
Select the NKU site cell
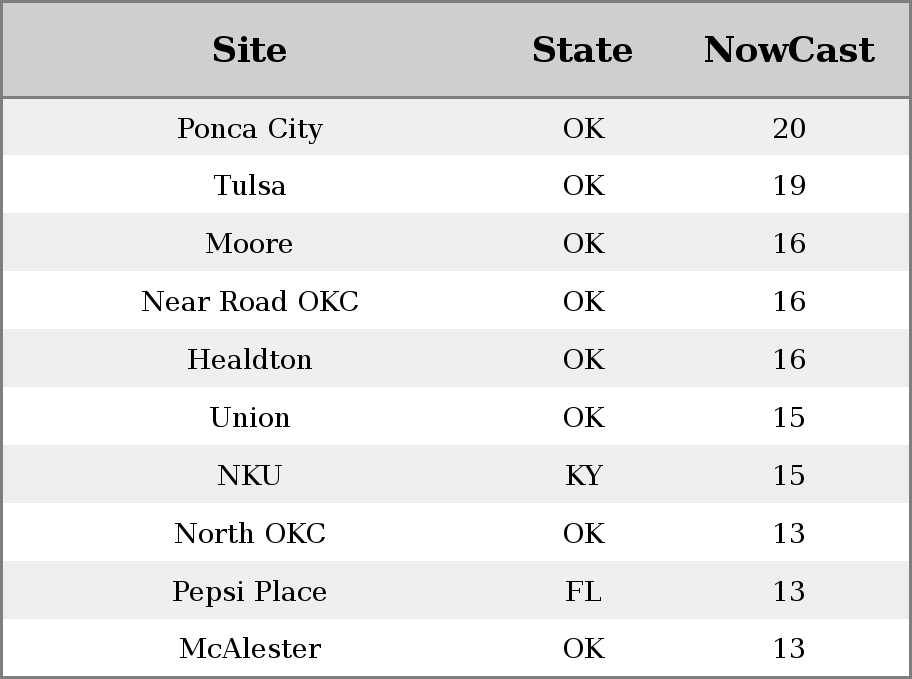250,475
